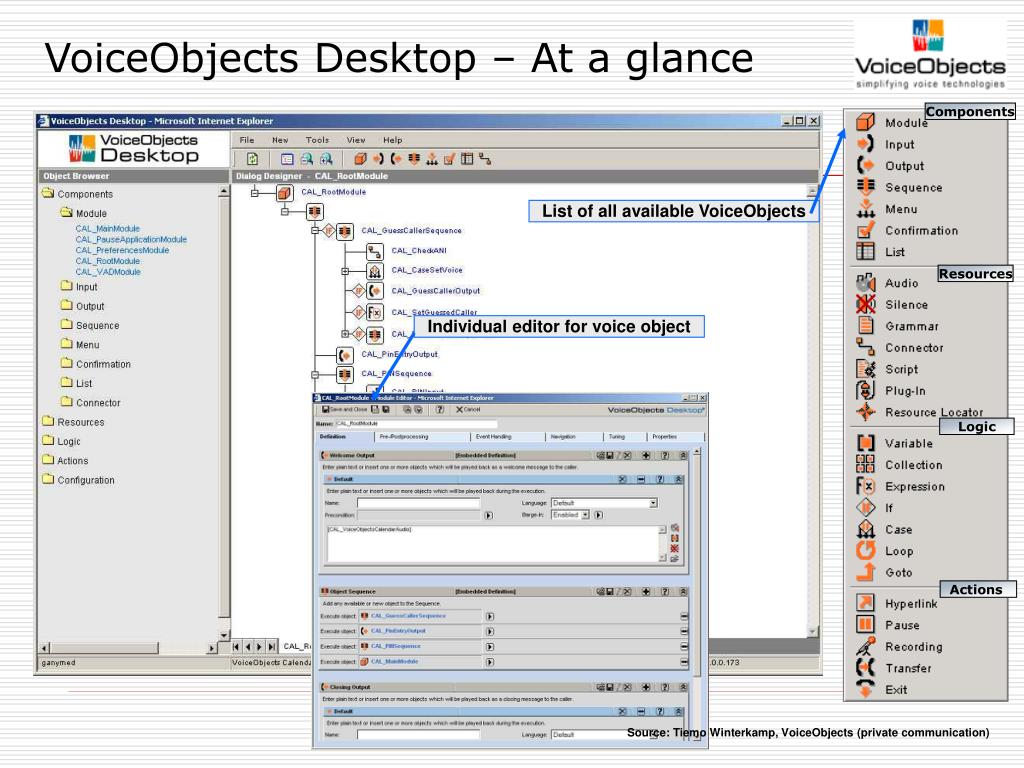
Task: Select the Resources folder in Object Browser
Action: 80,423
